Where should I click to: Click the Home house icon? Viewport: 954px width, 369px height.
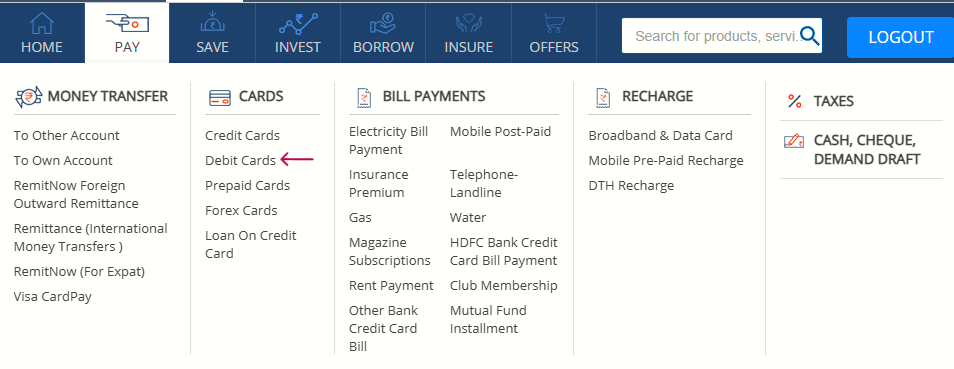coord(42,24)
